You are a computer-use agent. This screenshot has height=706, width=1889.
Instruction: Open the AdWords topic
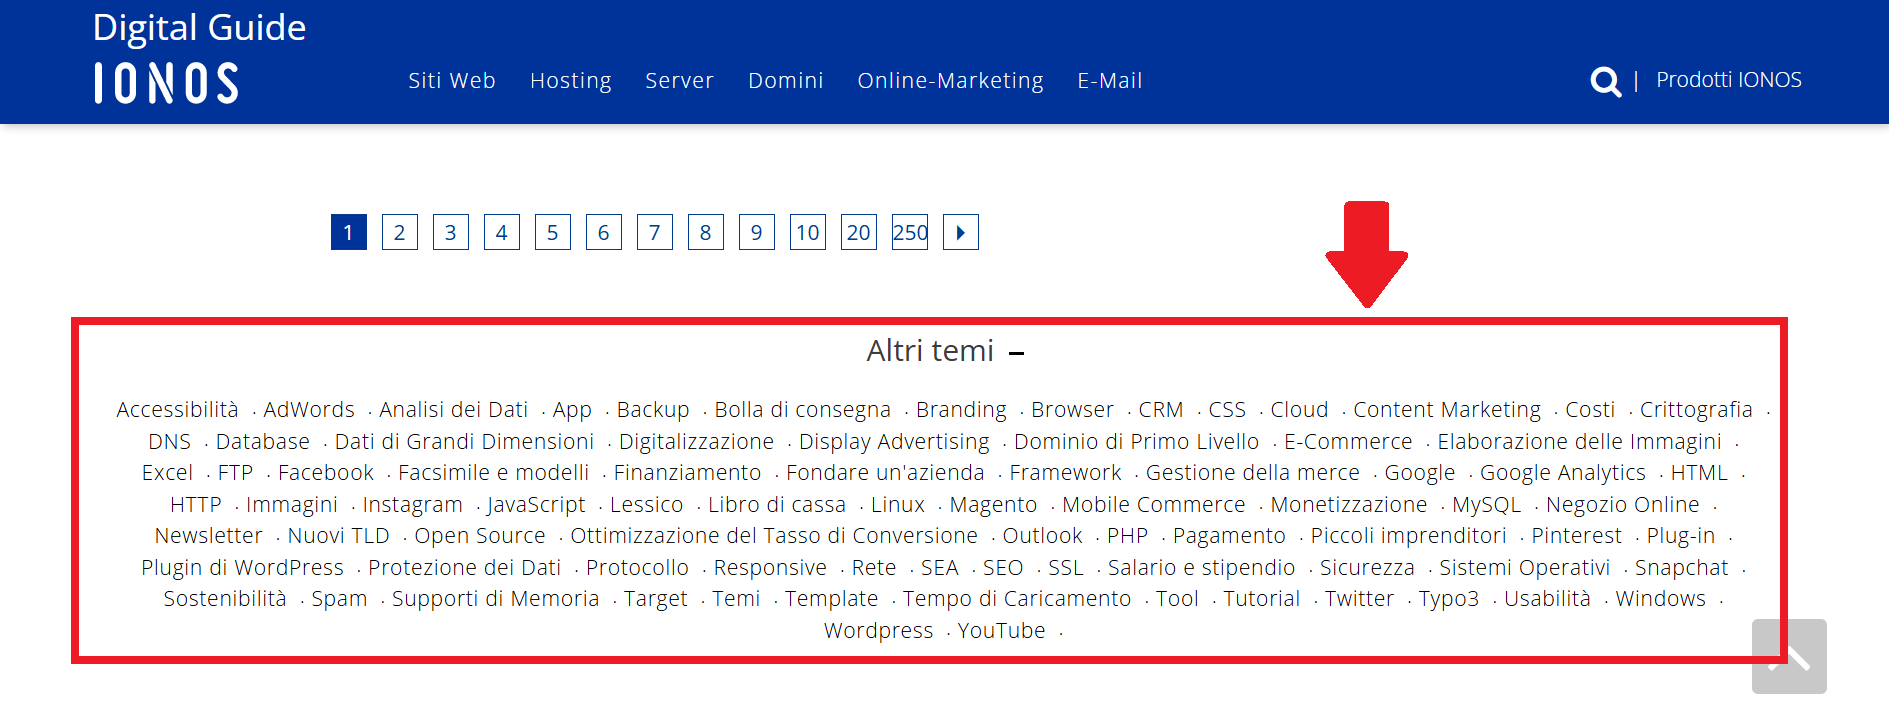(x=309, y=409)
